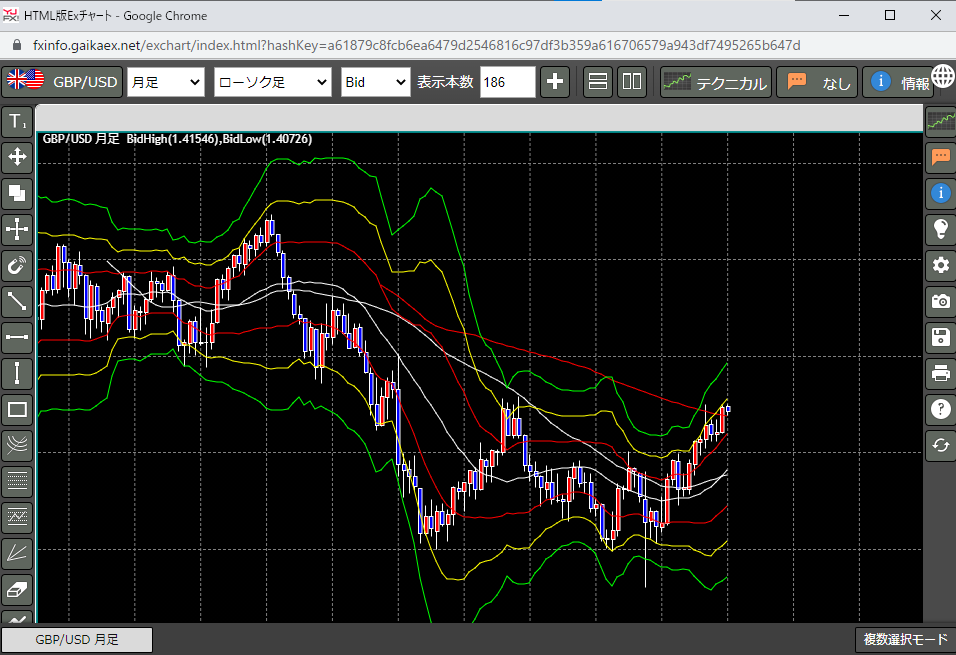Open the 月足 timeframe dropdown
Screen dimensions: 956x655
click(x=166, y=82)
